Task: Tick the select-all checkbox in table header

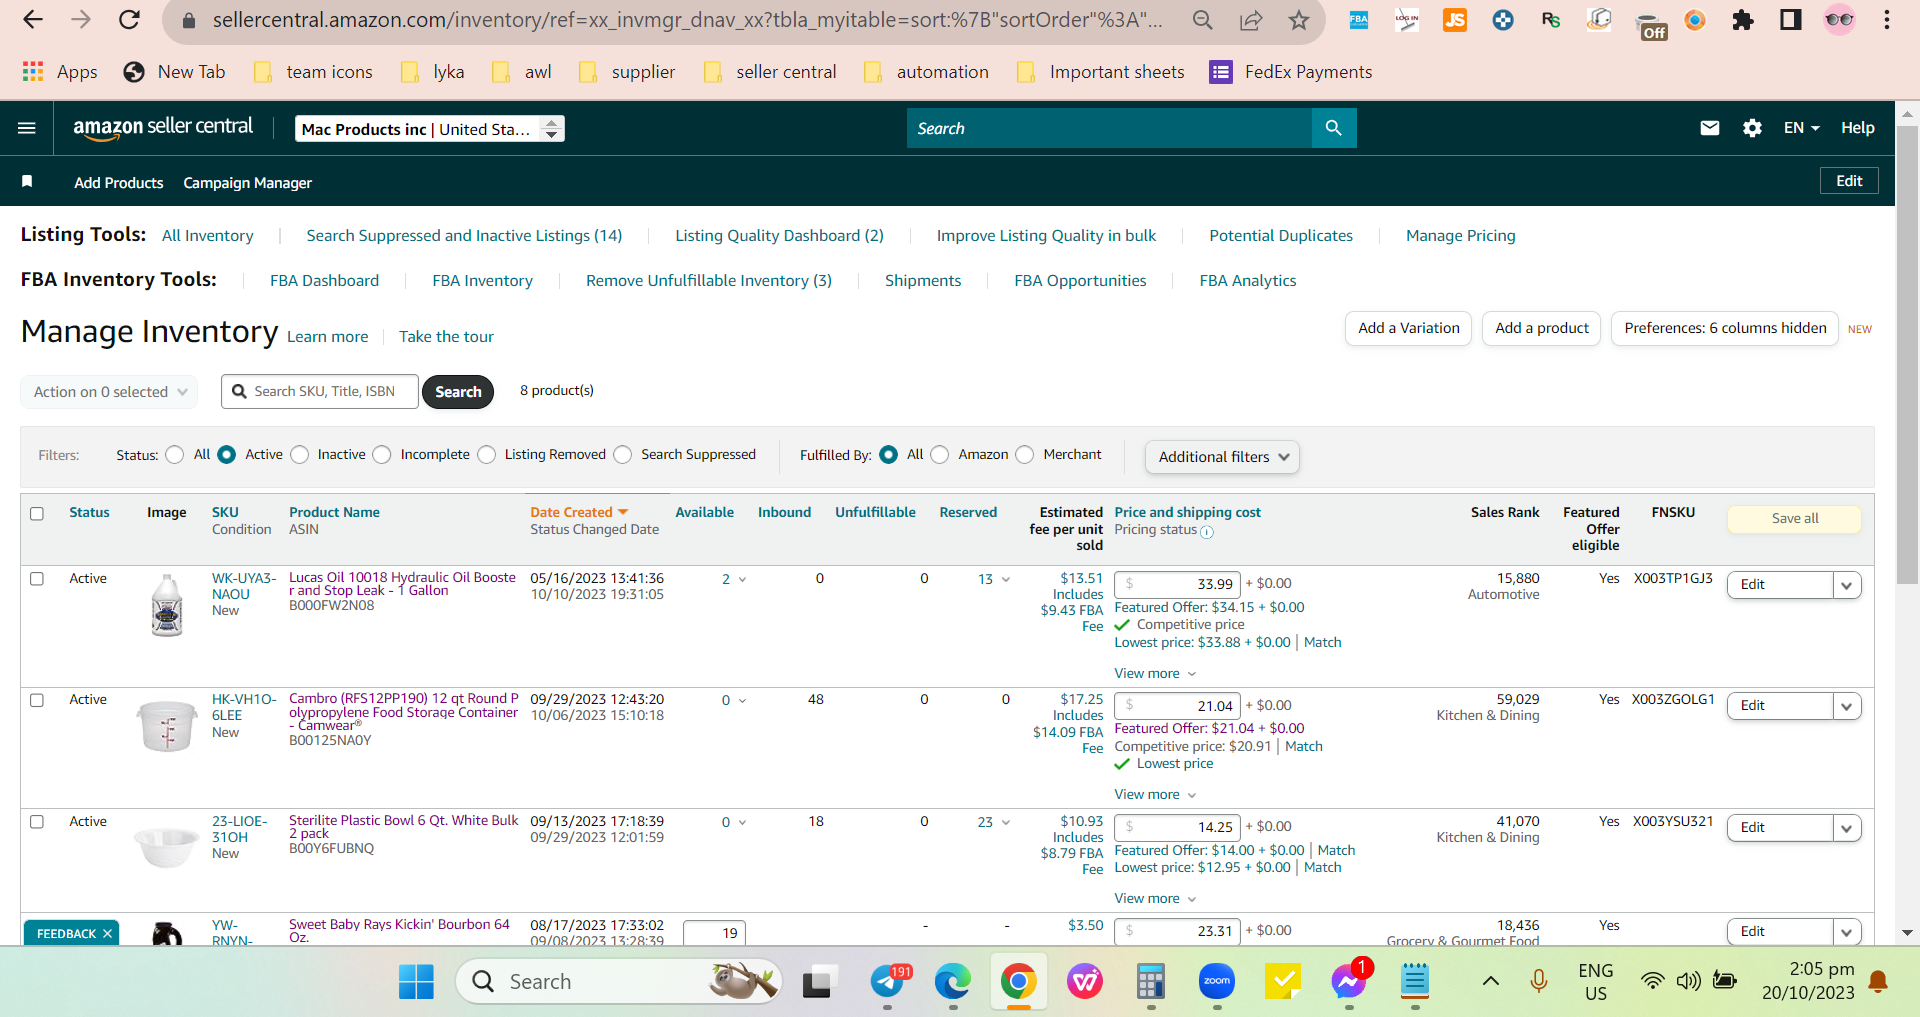Action: point(37,514)
